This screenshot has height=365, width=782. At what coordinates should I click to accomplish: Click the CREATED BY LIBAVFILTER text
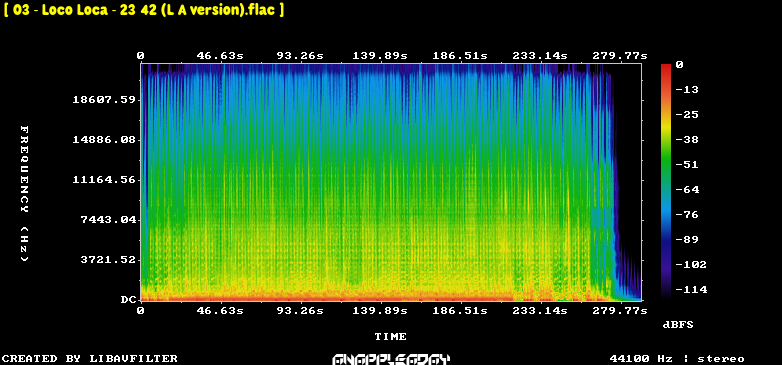90,359
